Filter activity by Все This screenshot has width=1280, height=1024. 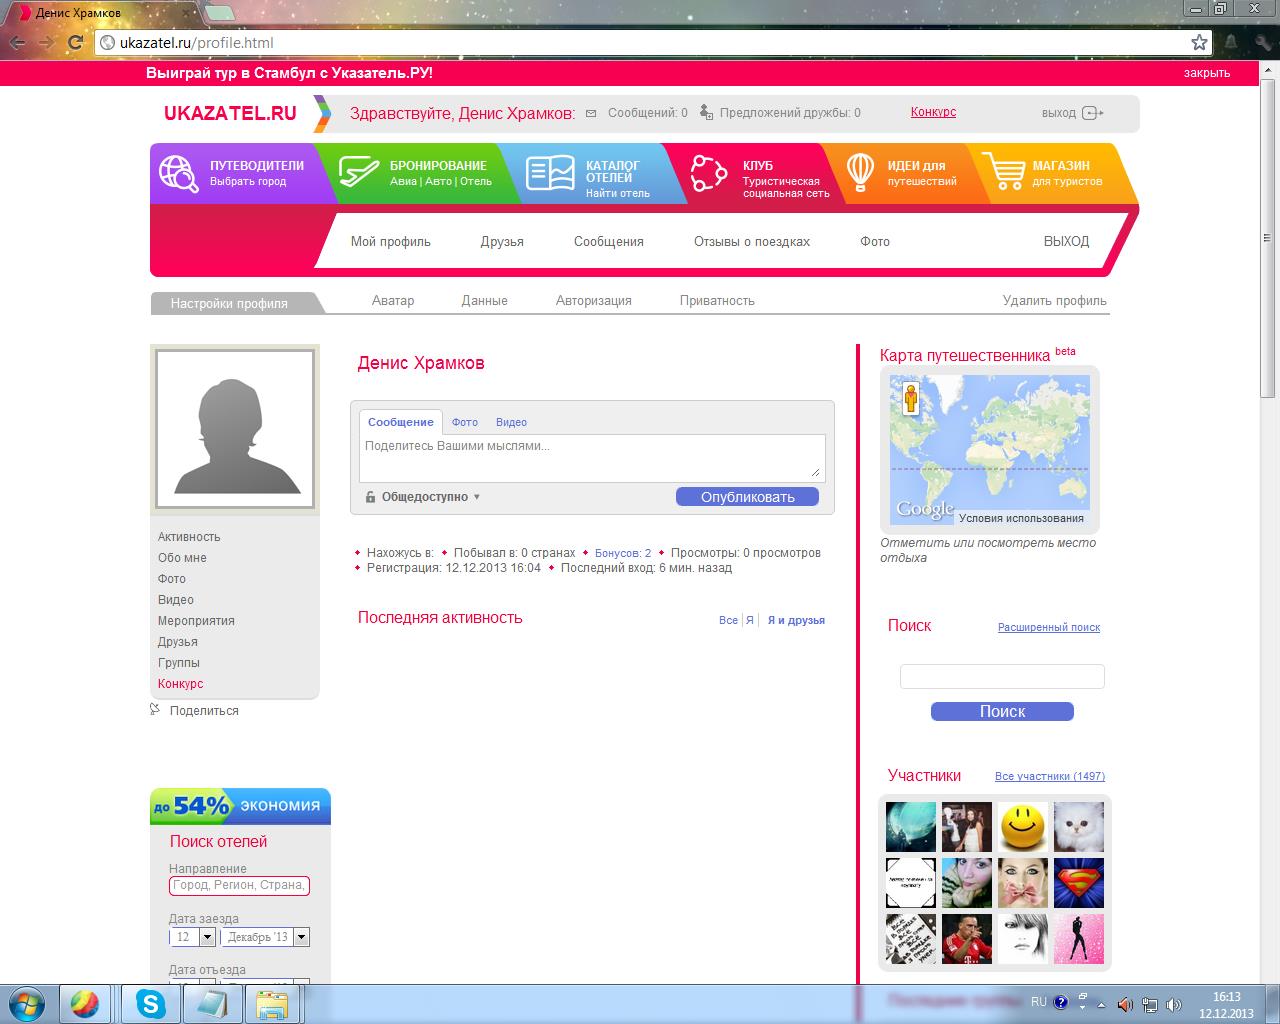[x=728, y=620]
